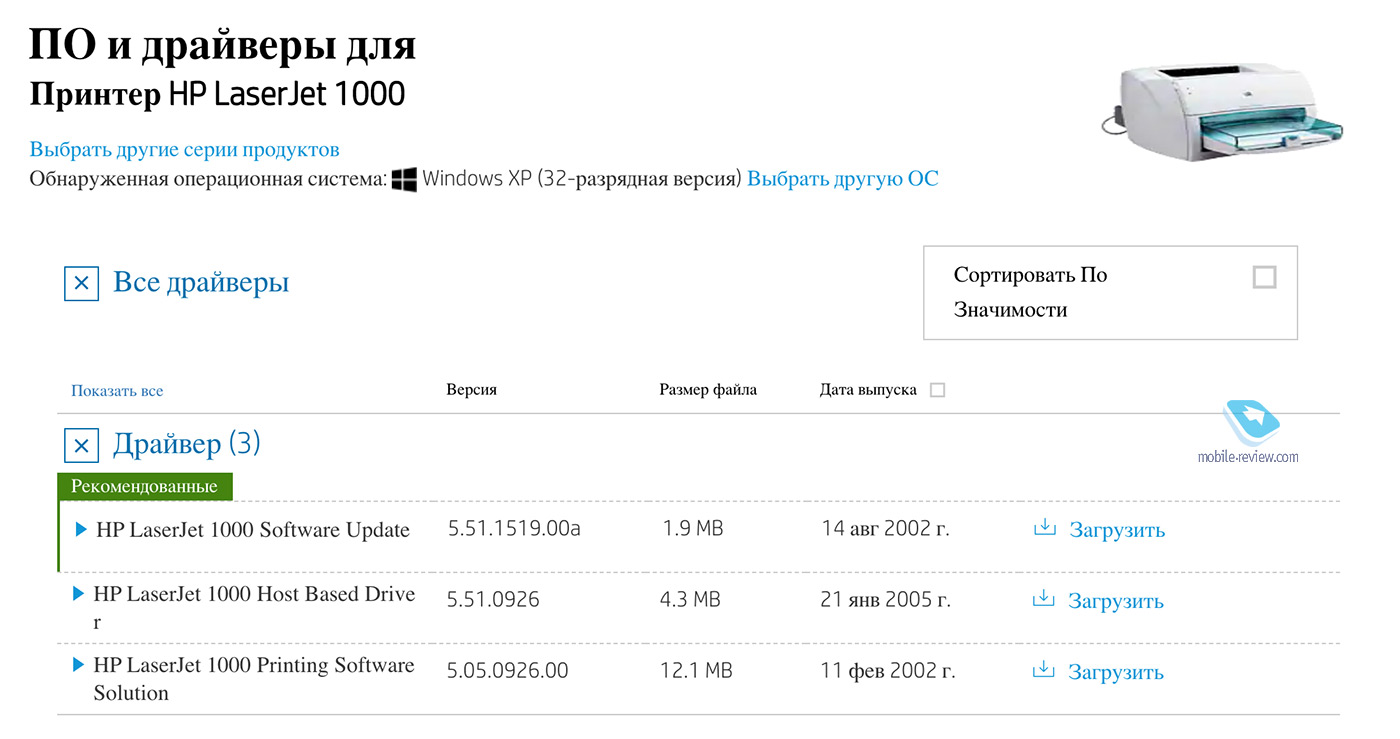
Task: Click 'Windows XP (32-разрядная версия)' text
Action: 582,180
